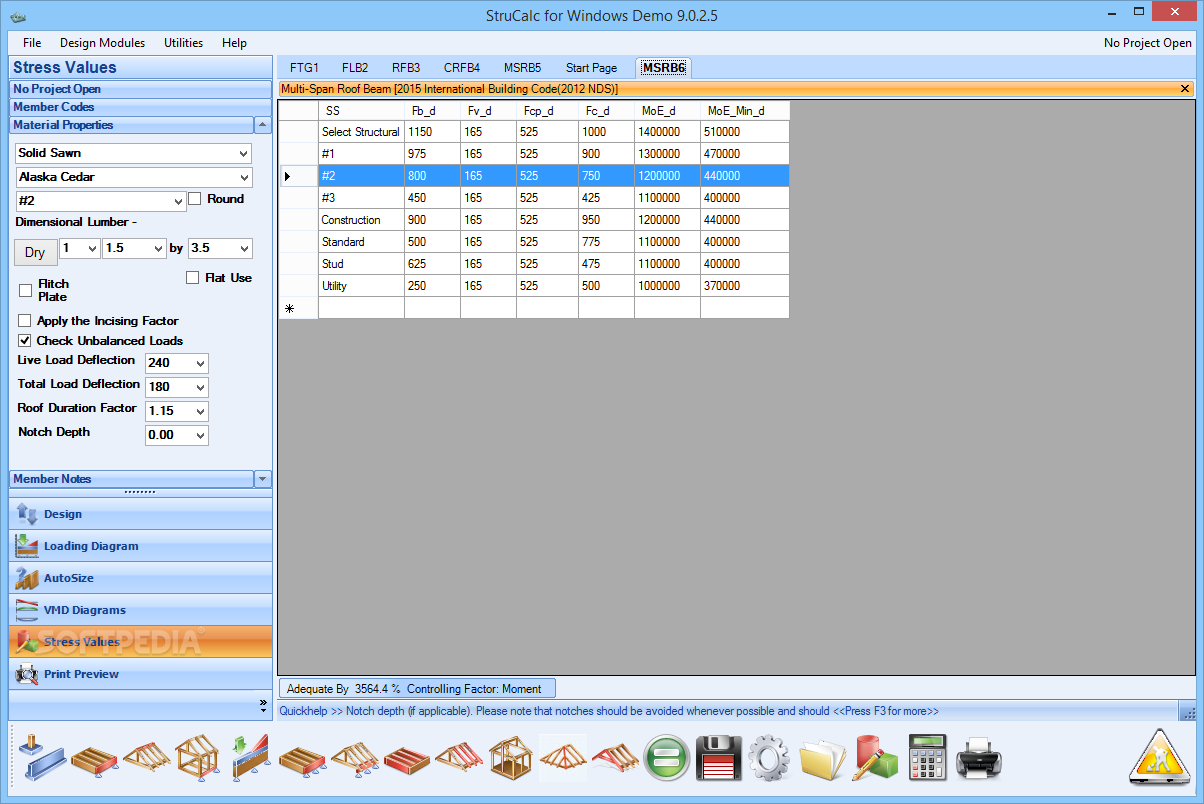Screen dimensions: 1204x804
Task: Enable the Flat Use checkbox
Action: click(x=193, y=277)
